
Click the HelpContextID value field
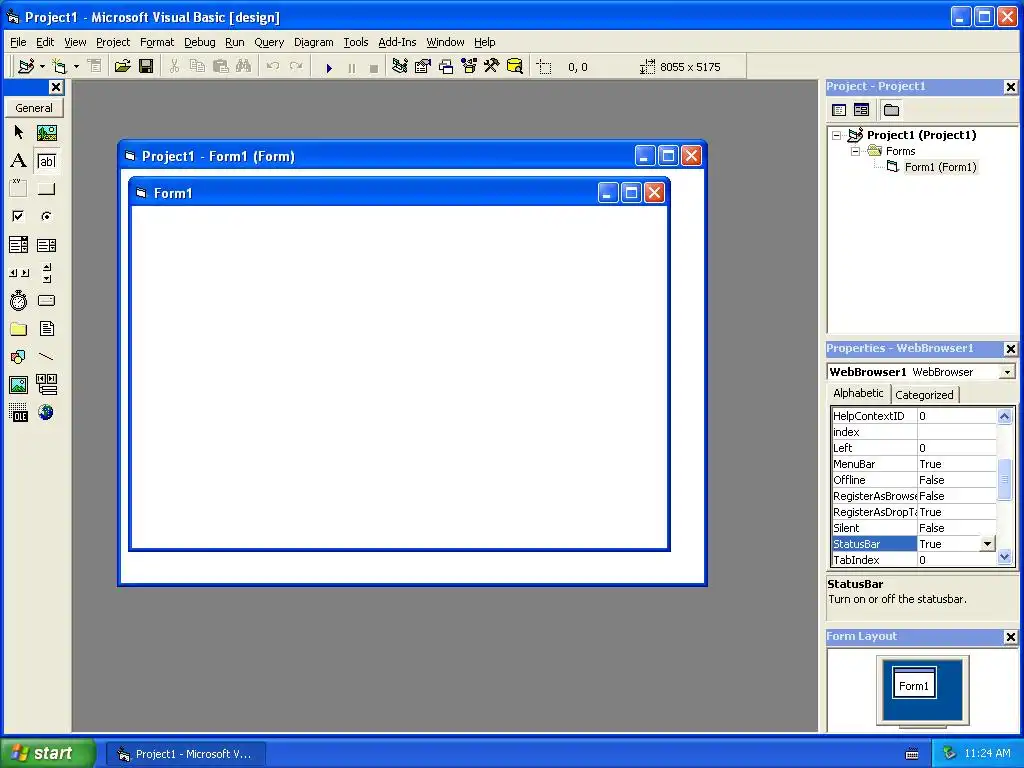[x=957, y=416]
